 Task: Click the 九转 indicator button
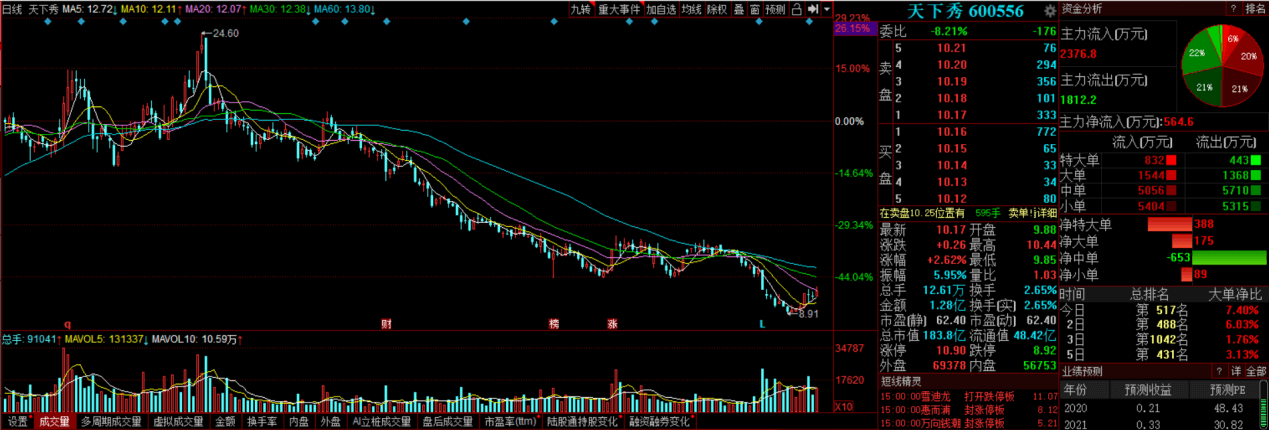(x=581, y=9)
